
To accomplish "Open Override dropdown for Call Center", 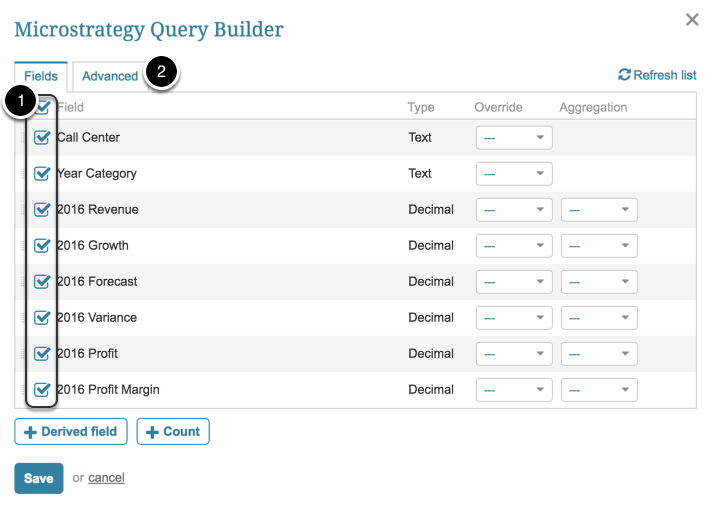I will pyautogui.click(x=514, y=138).
